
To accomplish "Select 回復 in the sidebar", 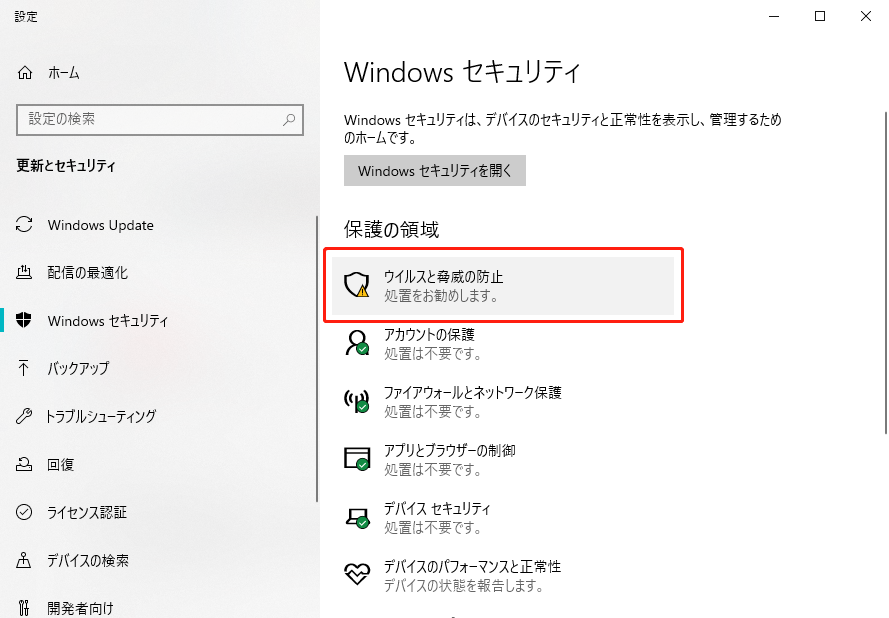I will (x=60, y=465).
